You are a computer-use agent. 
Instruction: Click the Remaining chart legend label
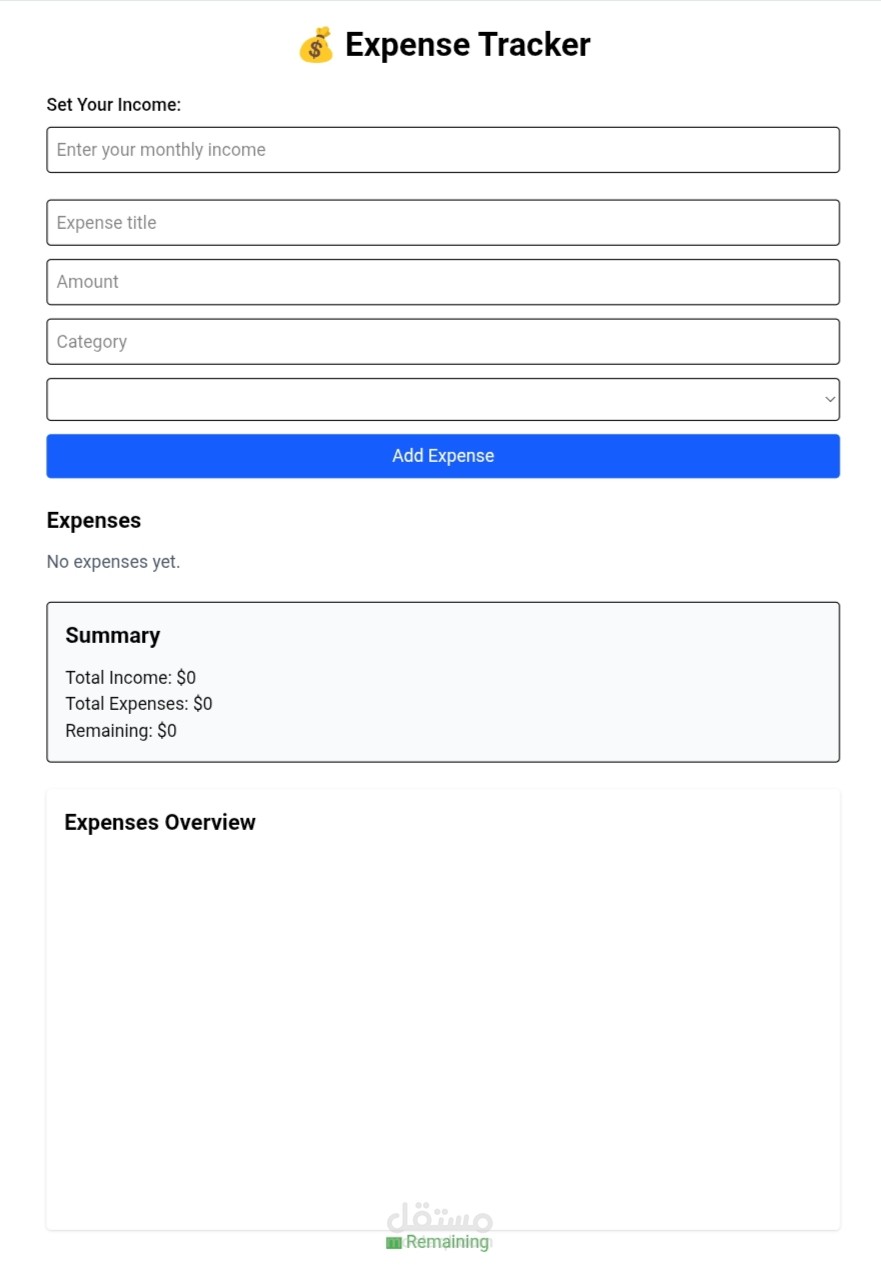click(x=447, y=1242)
